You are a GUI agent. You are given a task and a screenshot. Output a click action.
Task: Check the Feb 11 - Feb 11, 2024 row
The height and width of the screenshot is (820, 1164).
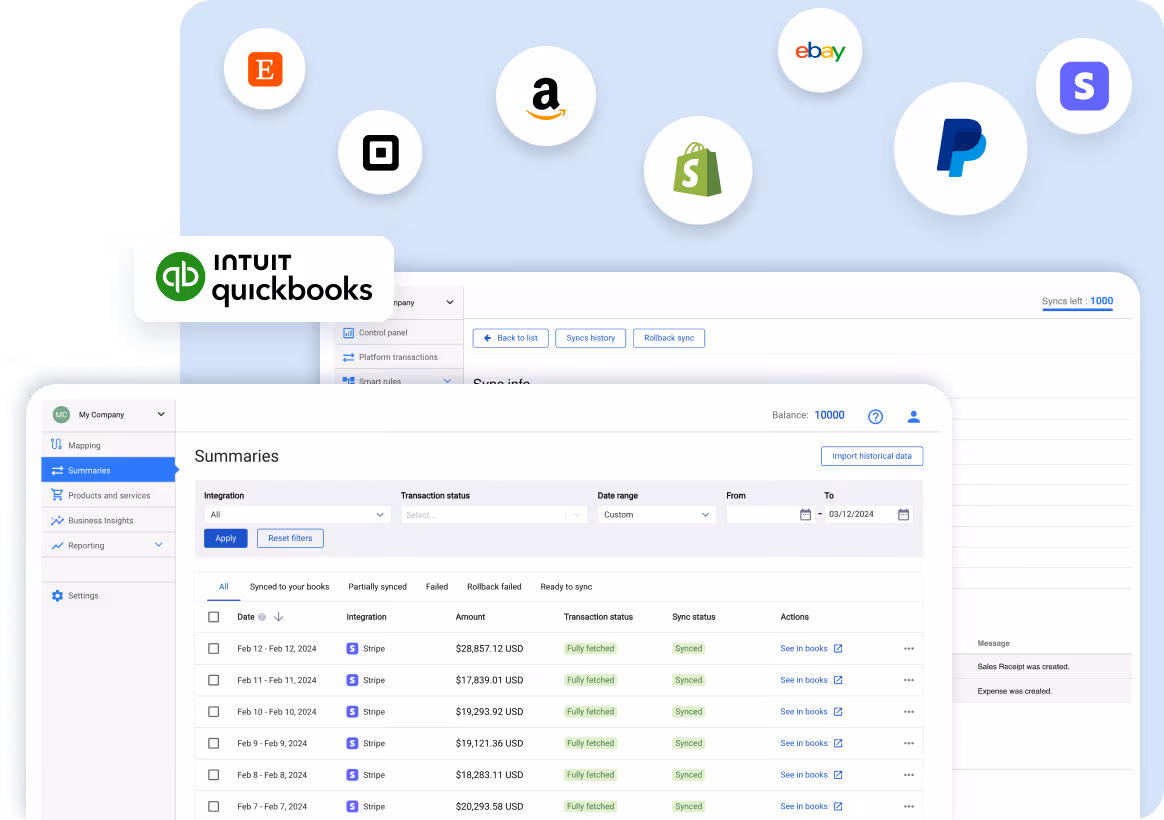click(x=214, y=680)
